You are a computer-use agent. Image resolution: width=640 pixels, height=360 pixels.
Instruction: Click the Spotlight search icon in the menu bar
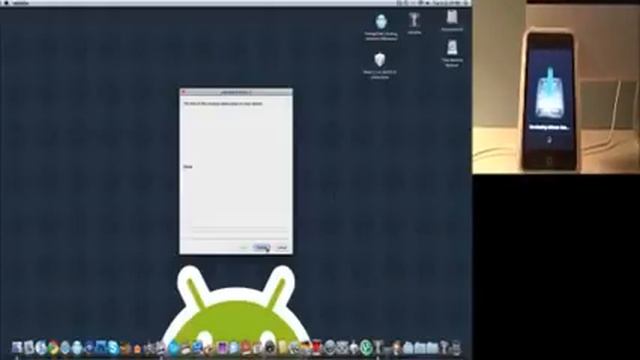coord(466,3)
